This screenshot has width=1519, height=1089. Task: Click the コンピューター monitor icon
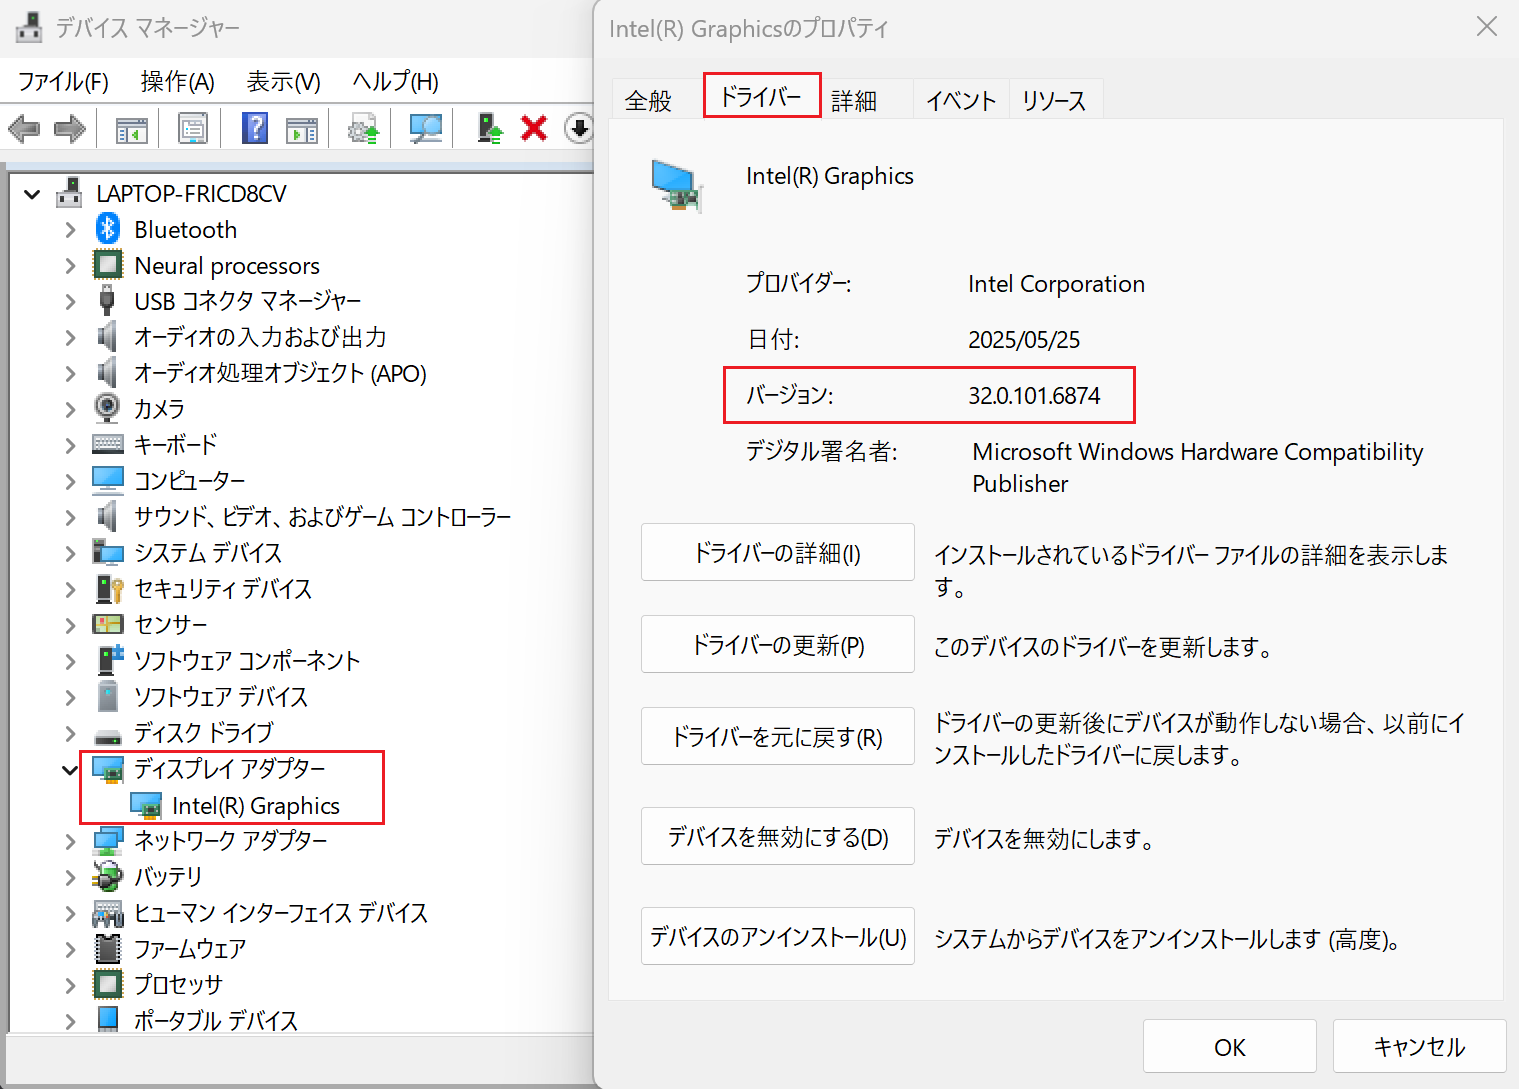click(x=107, y=480)
